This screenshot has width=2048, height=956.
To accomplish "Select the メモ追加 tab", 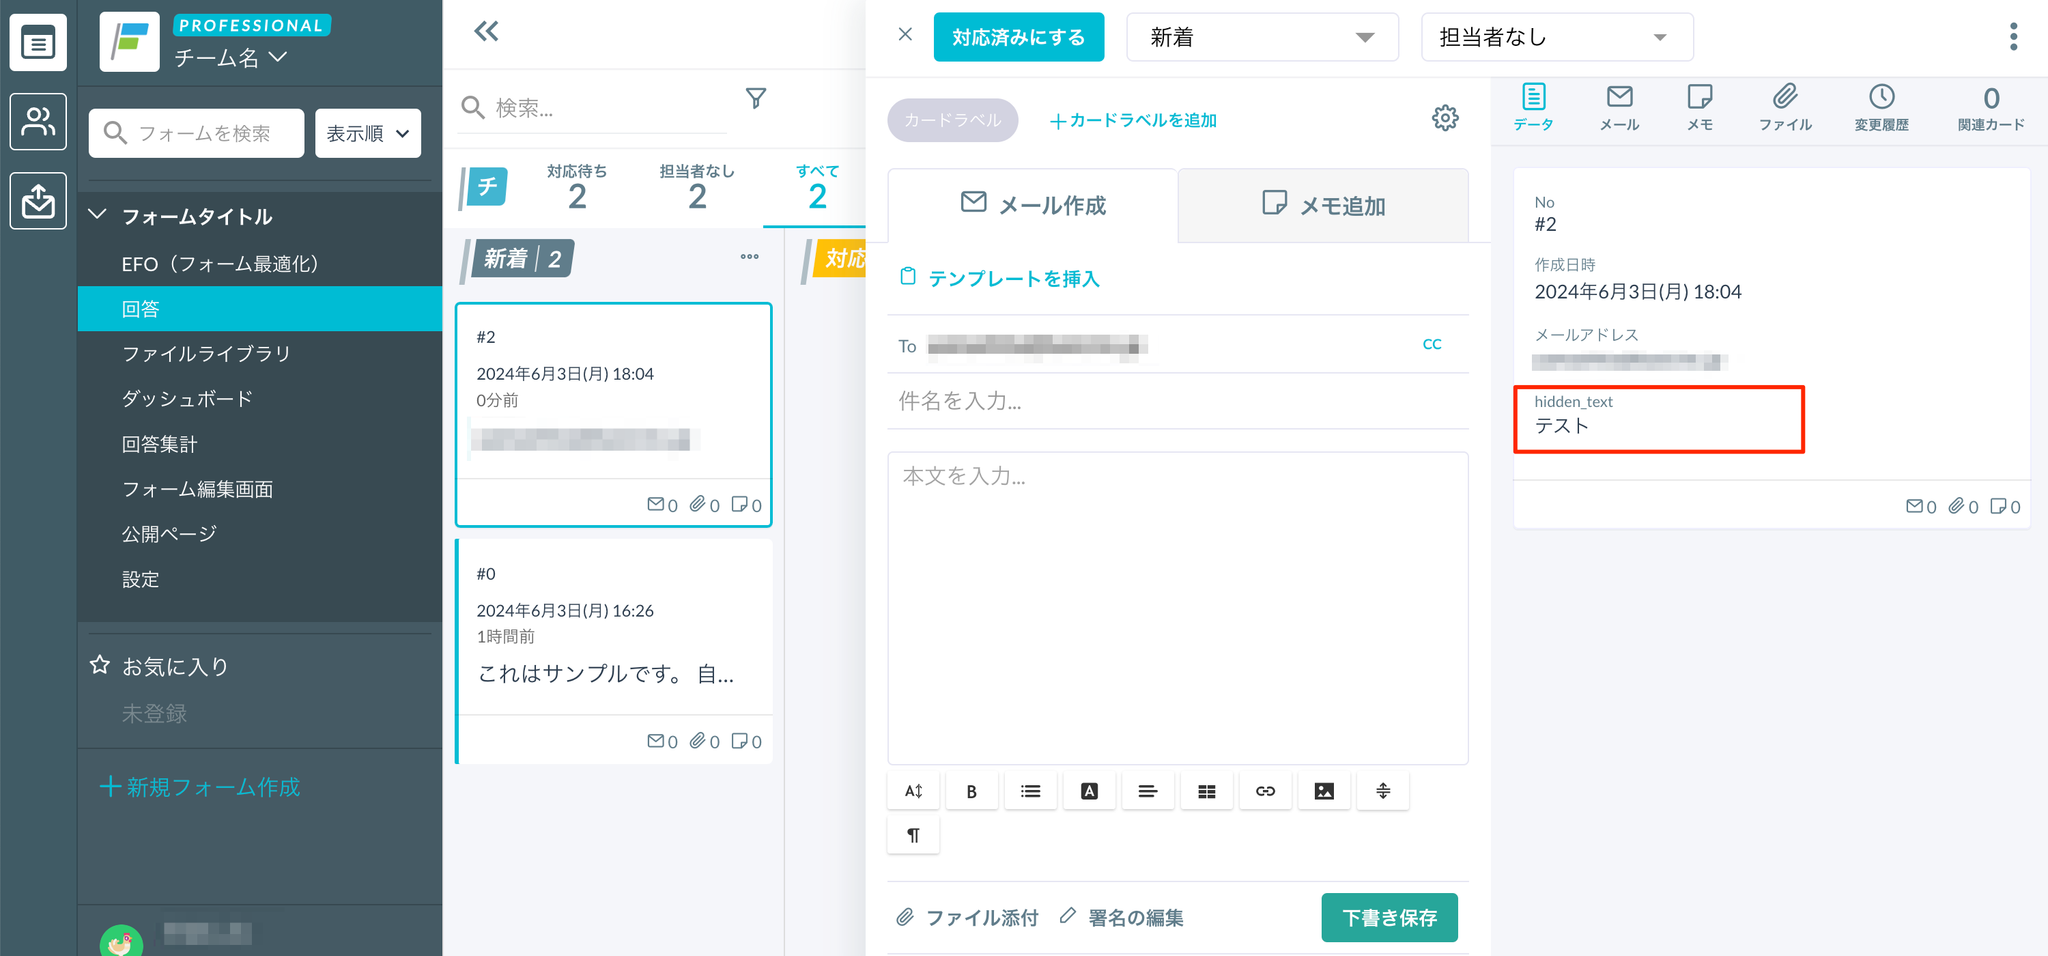I will 1323,205.
